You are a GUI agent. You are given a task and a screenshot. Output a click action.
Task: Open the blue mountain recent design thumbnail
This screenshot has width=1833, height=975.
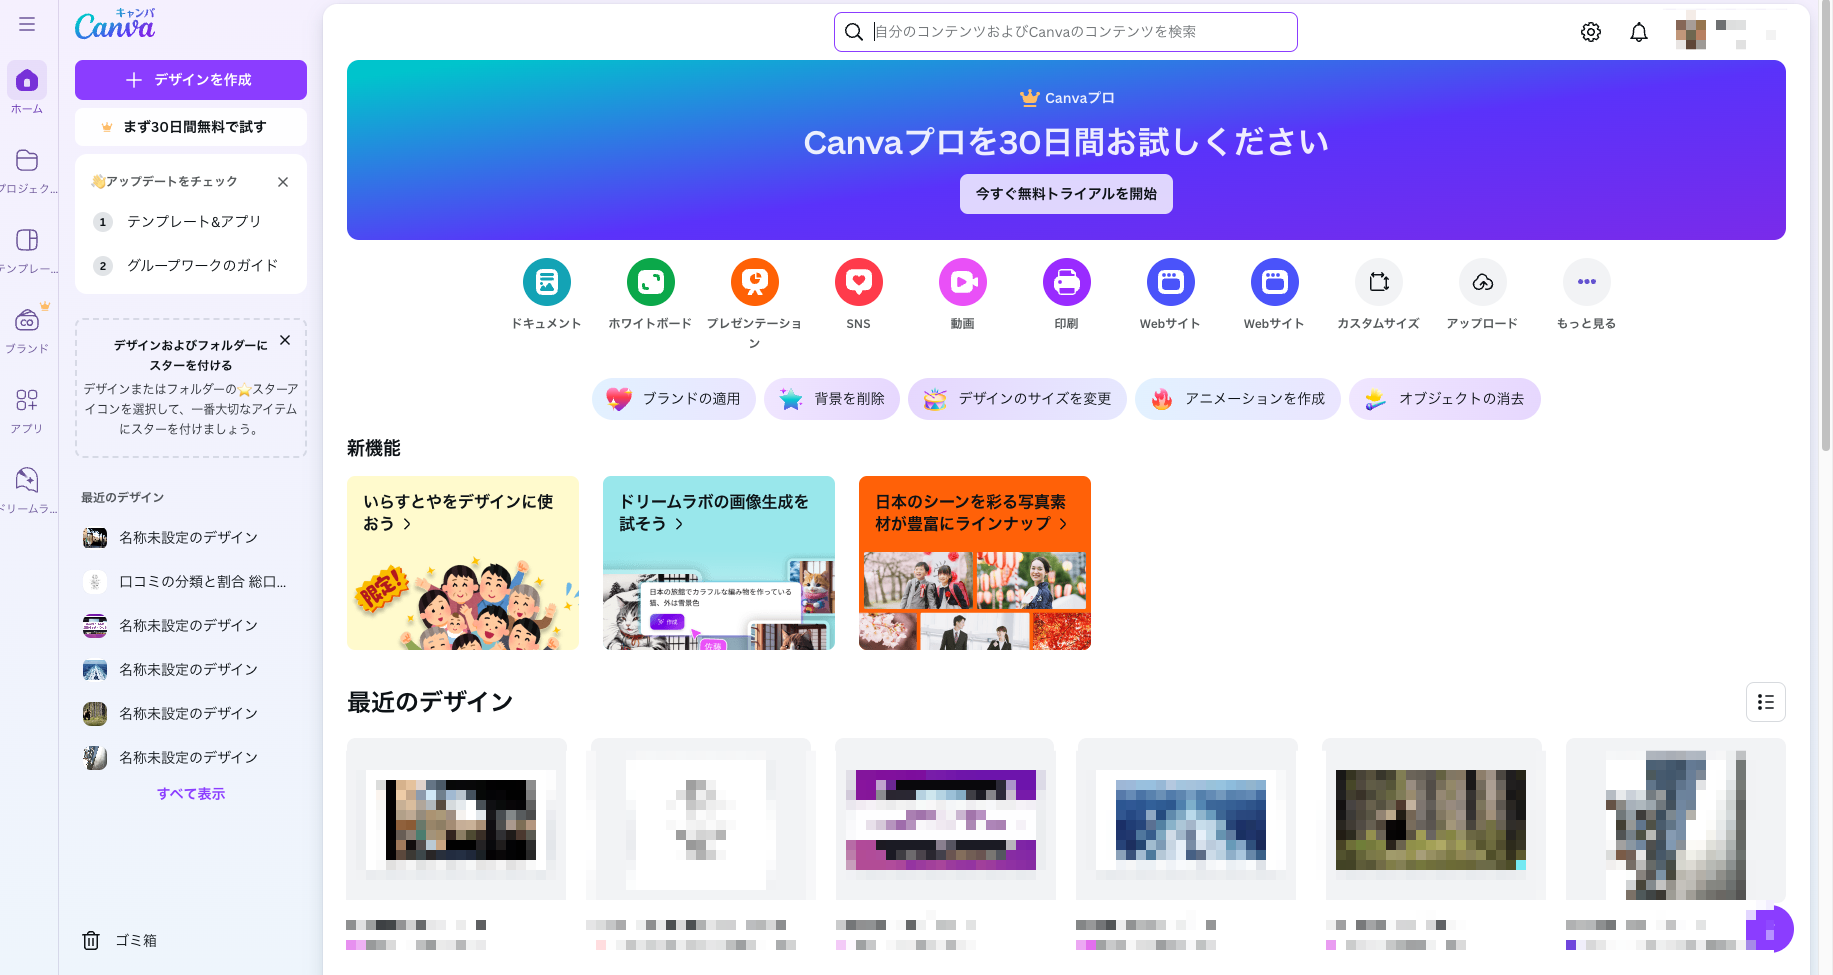1186,820
